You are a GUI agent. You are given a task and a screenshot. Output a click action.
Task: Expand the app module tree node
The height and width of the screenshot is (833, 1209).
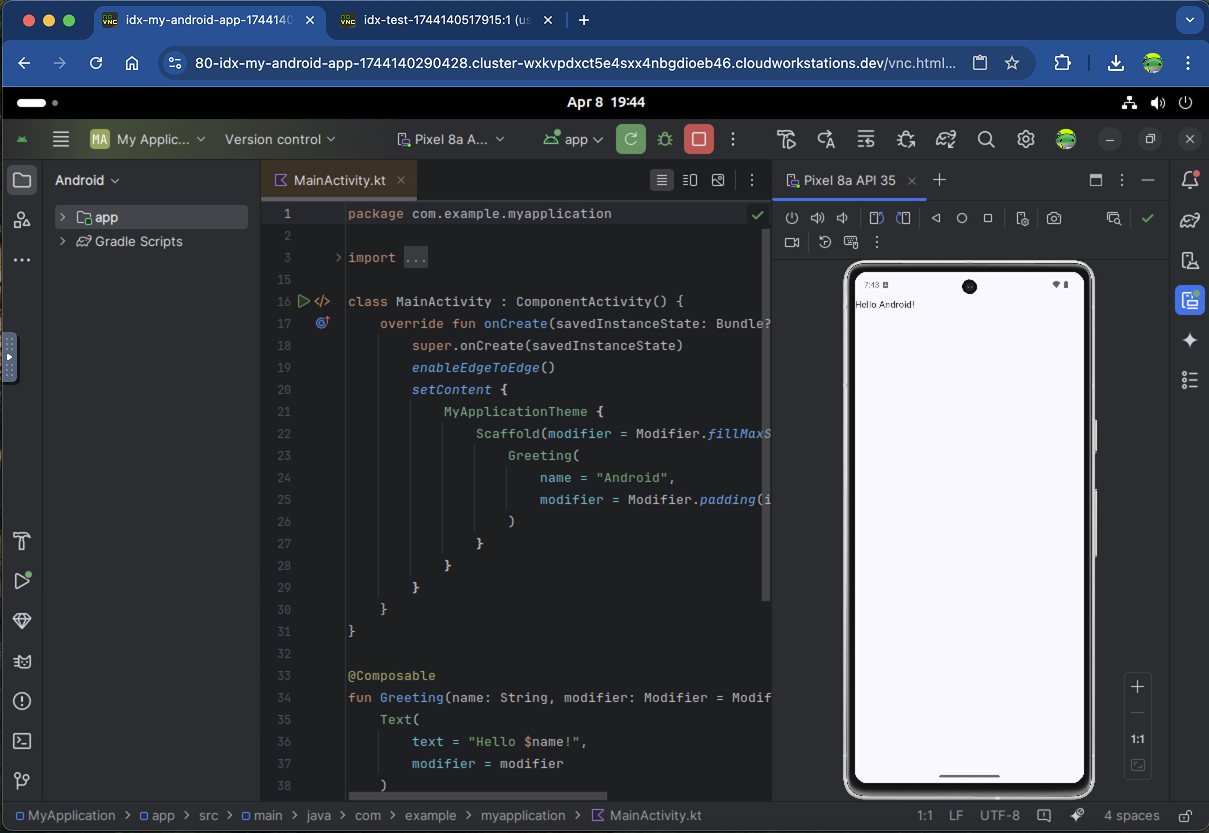click(62, 217)
